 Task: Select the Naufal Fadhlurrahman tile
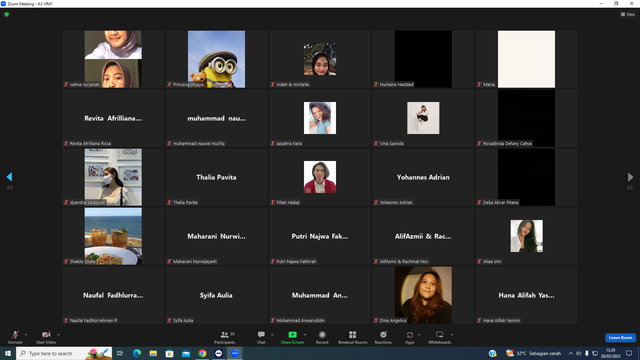[113, 295]
